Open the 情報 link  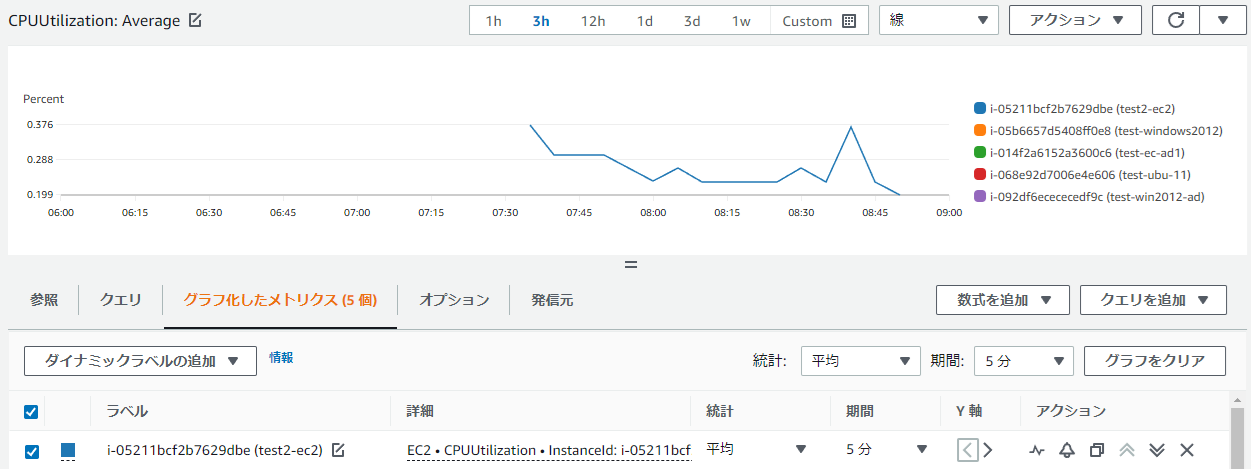(281, 357)
